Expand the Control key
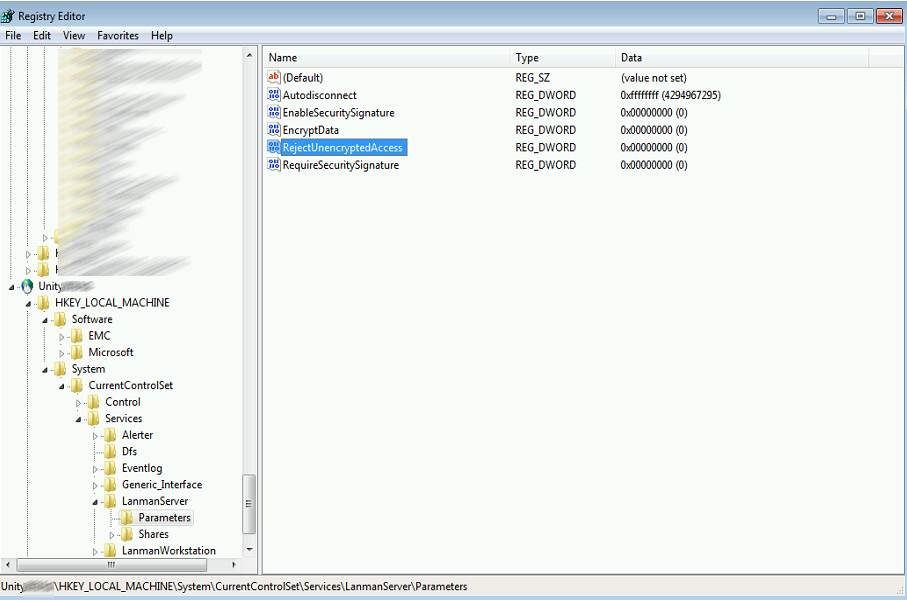The height and width of the screenshot is (600, 907). 78,403
